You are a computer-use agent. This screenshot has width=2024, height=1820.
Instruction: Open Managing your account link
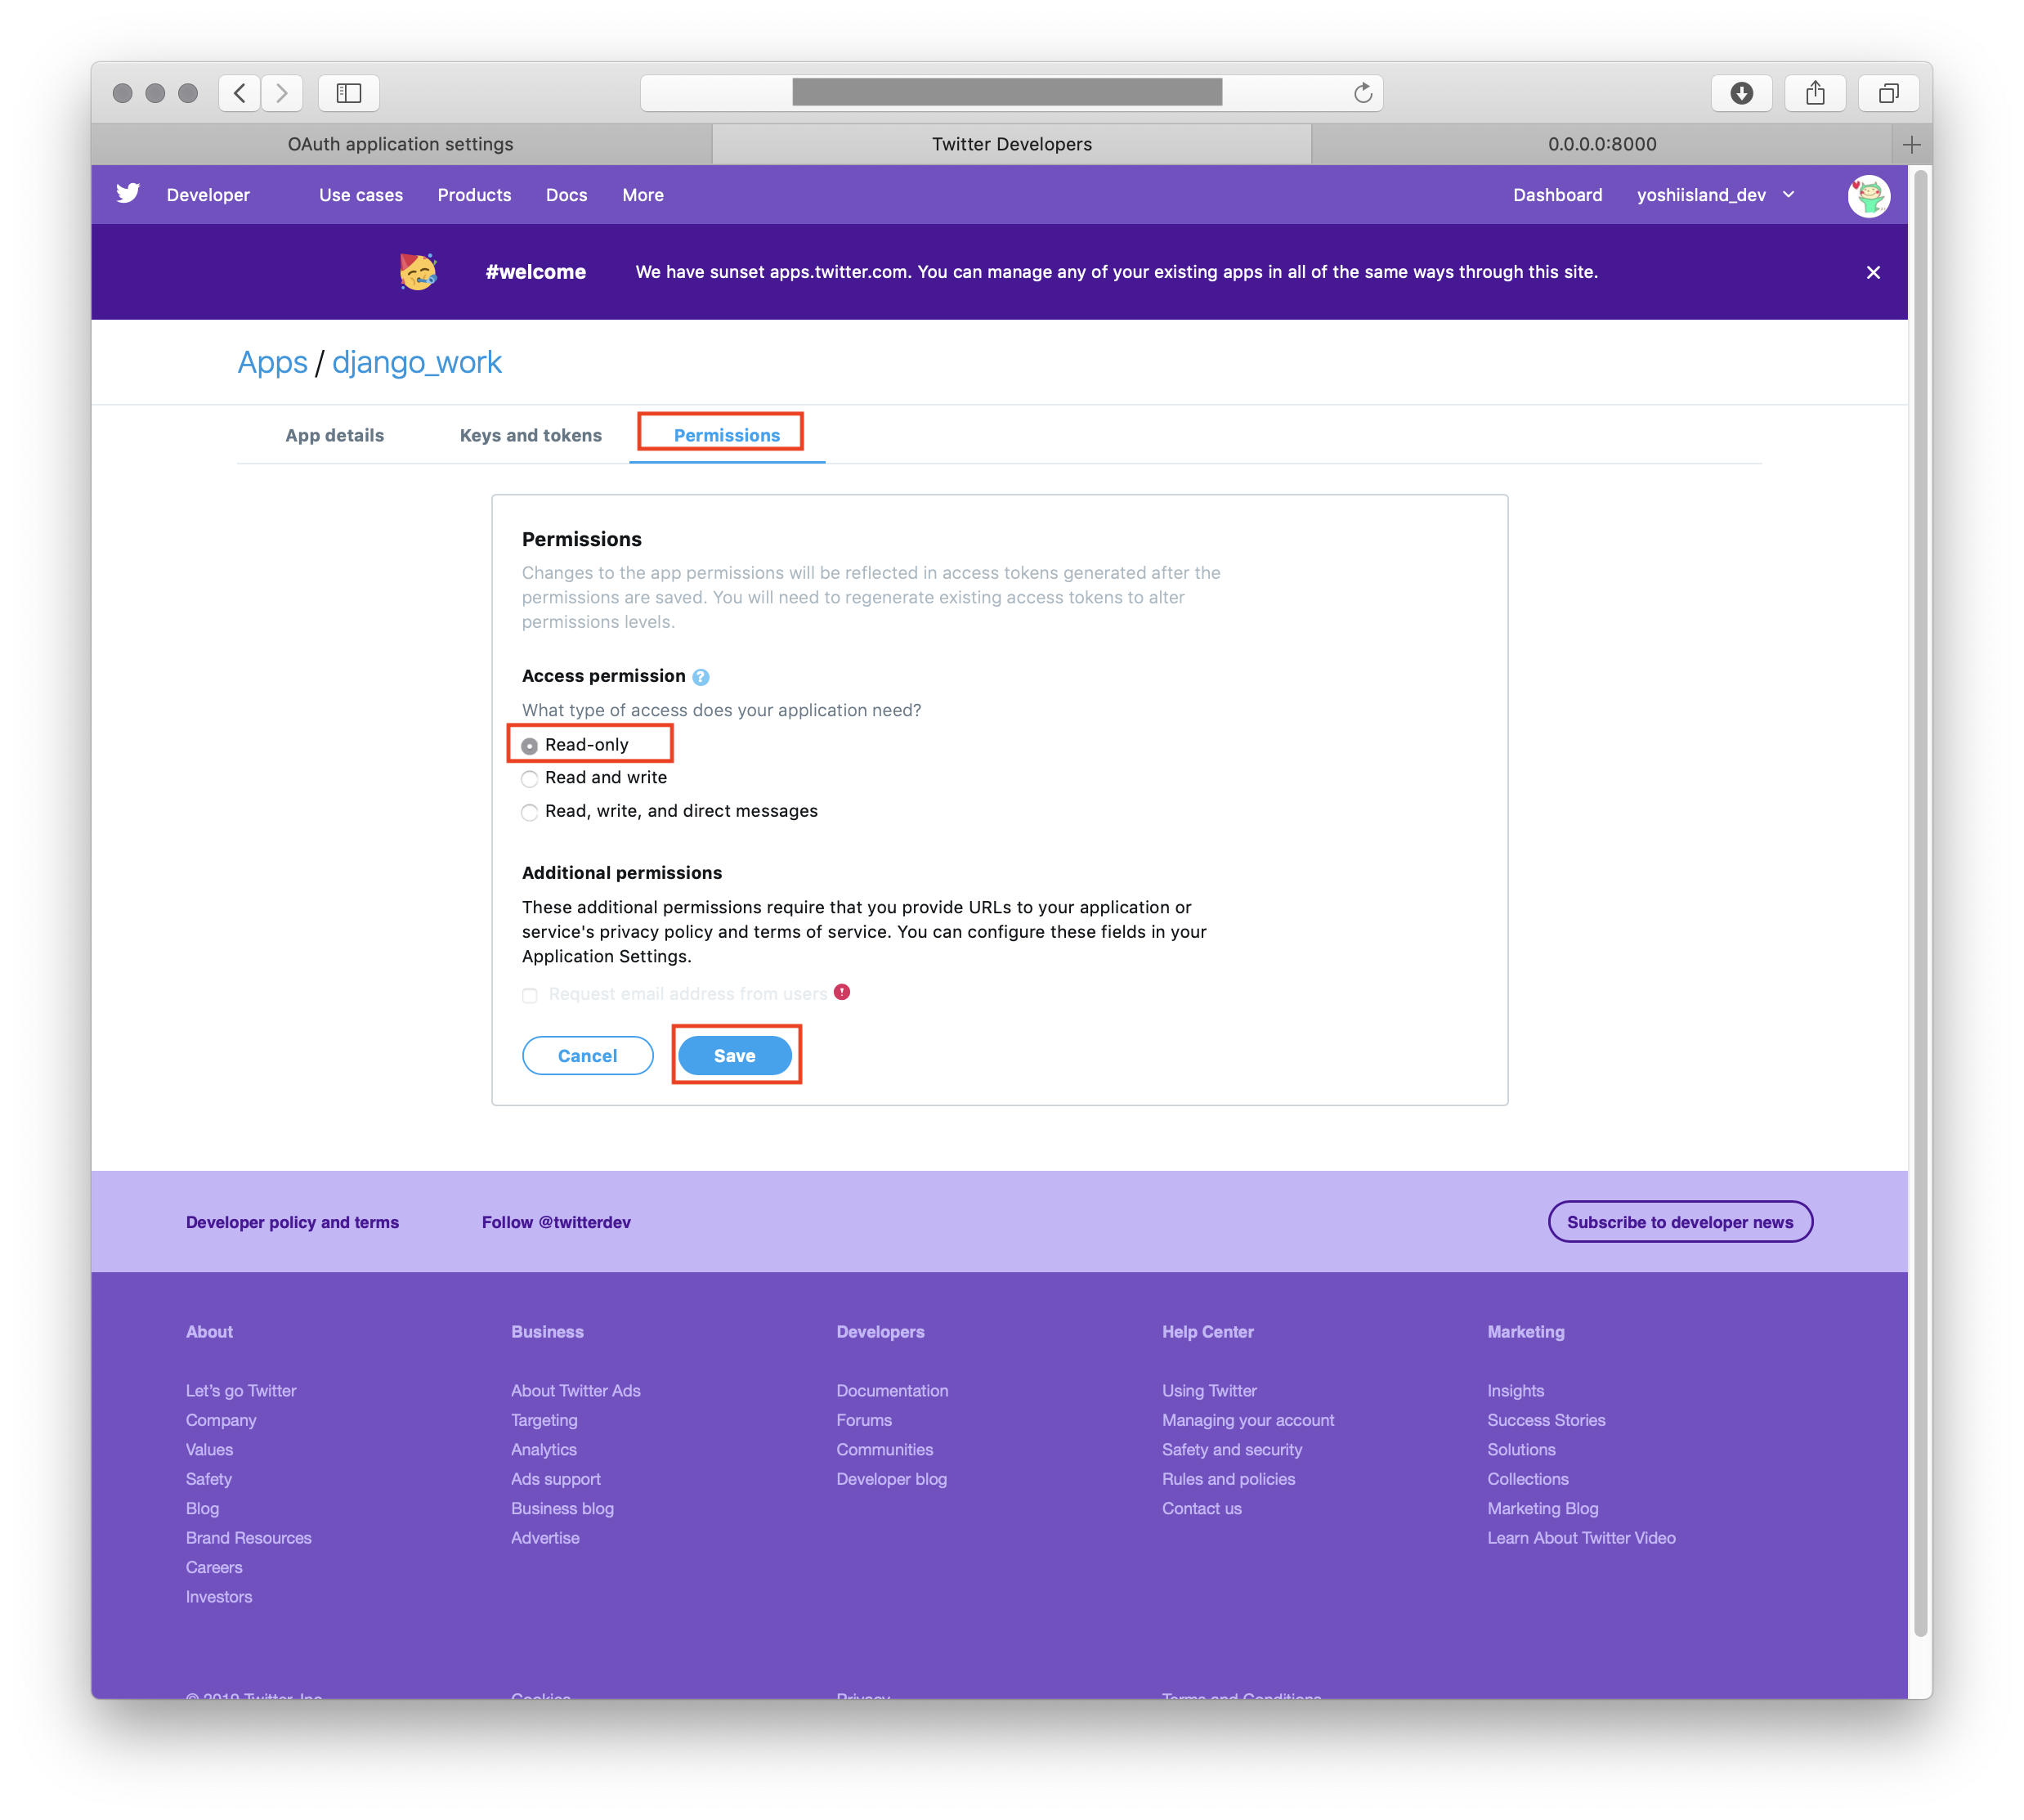click(1248, 1420)
